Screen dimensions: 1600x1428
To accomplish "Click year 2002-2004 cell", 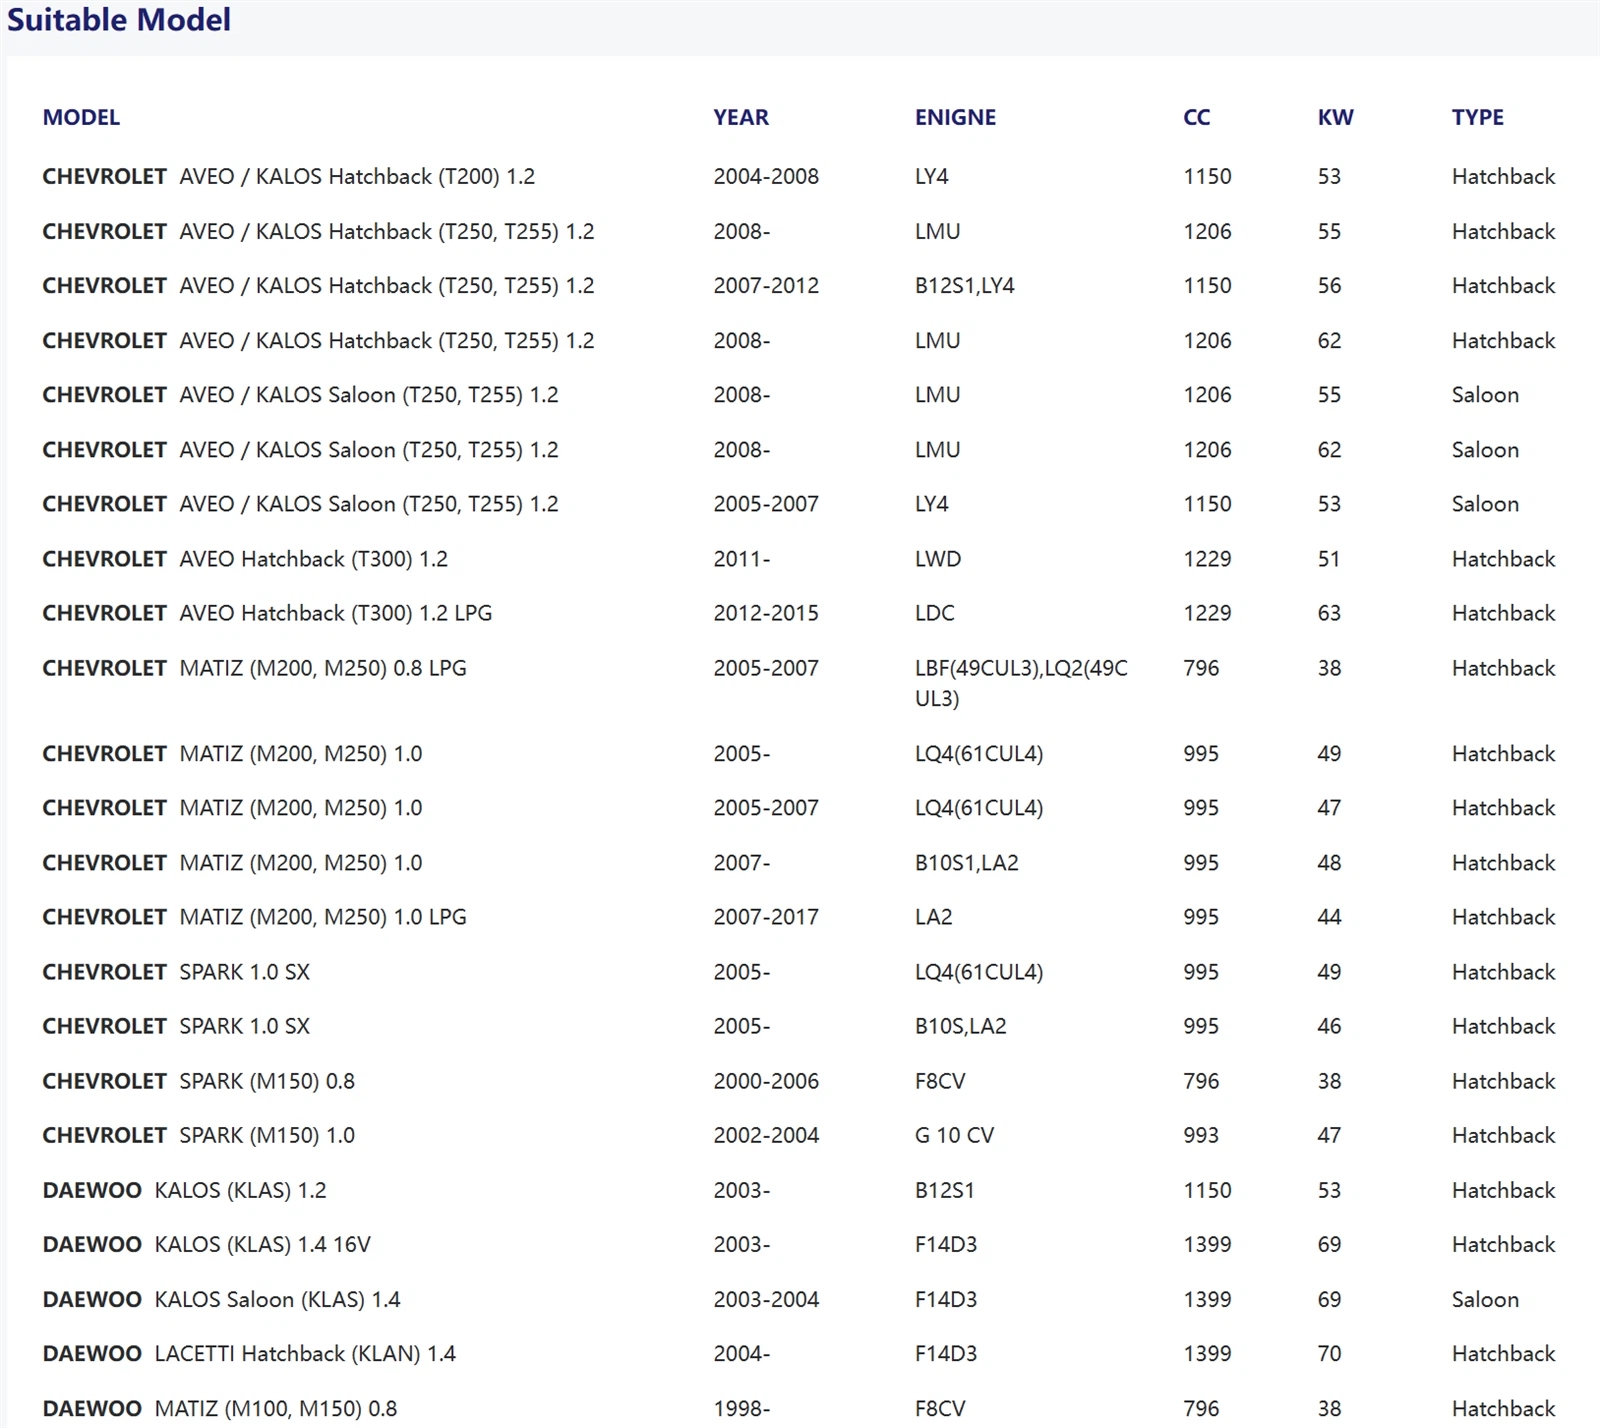I will (x=766, y=1135).
